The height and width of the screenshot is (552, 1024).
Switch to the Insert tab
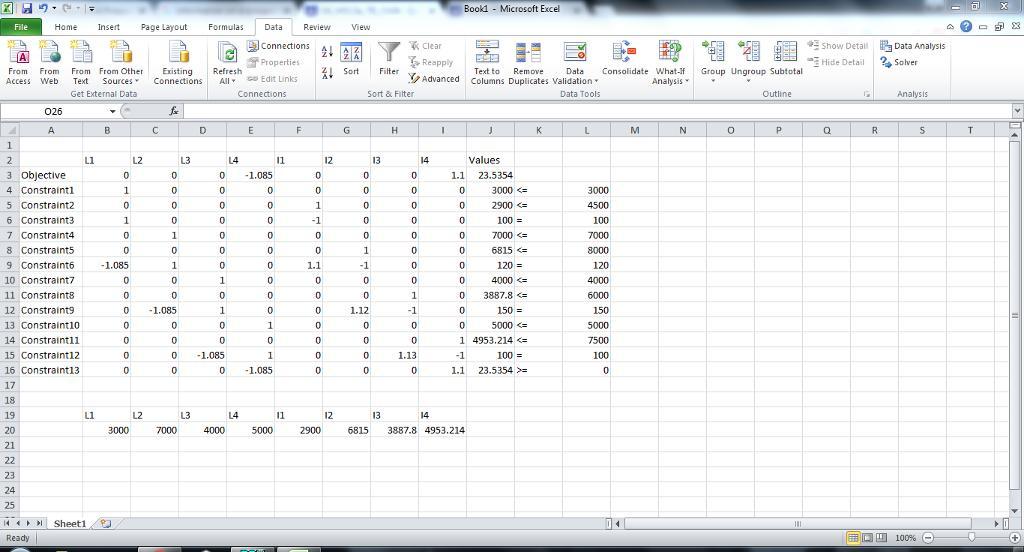pos(108,27)
